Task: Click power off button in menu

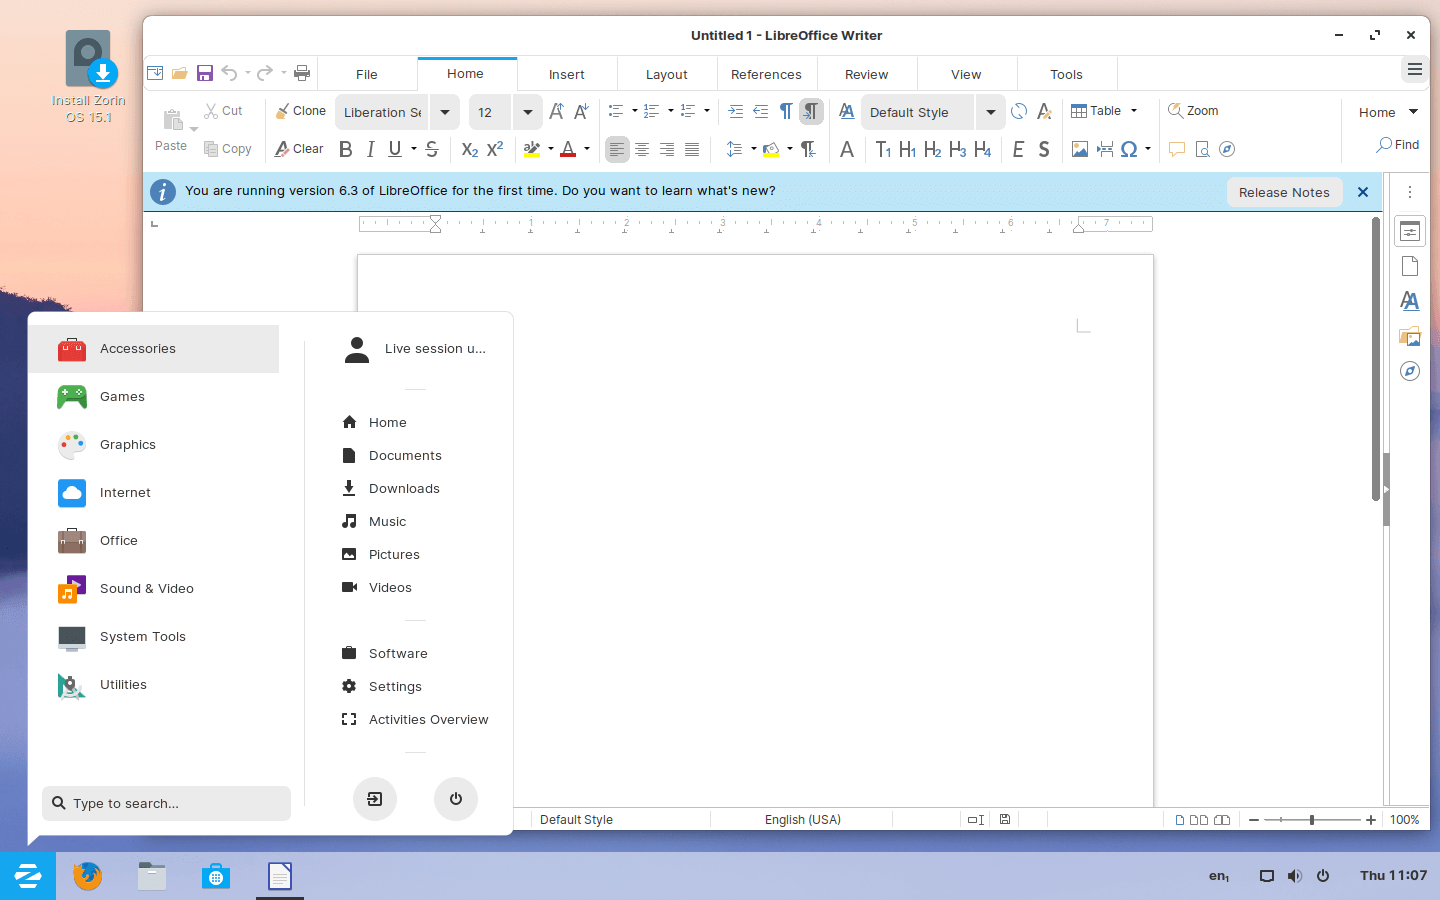Action: pos(456,799)
